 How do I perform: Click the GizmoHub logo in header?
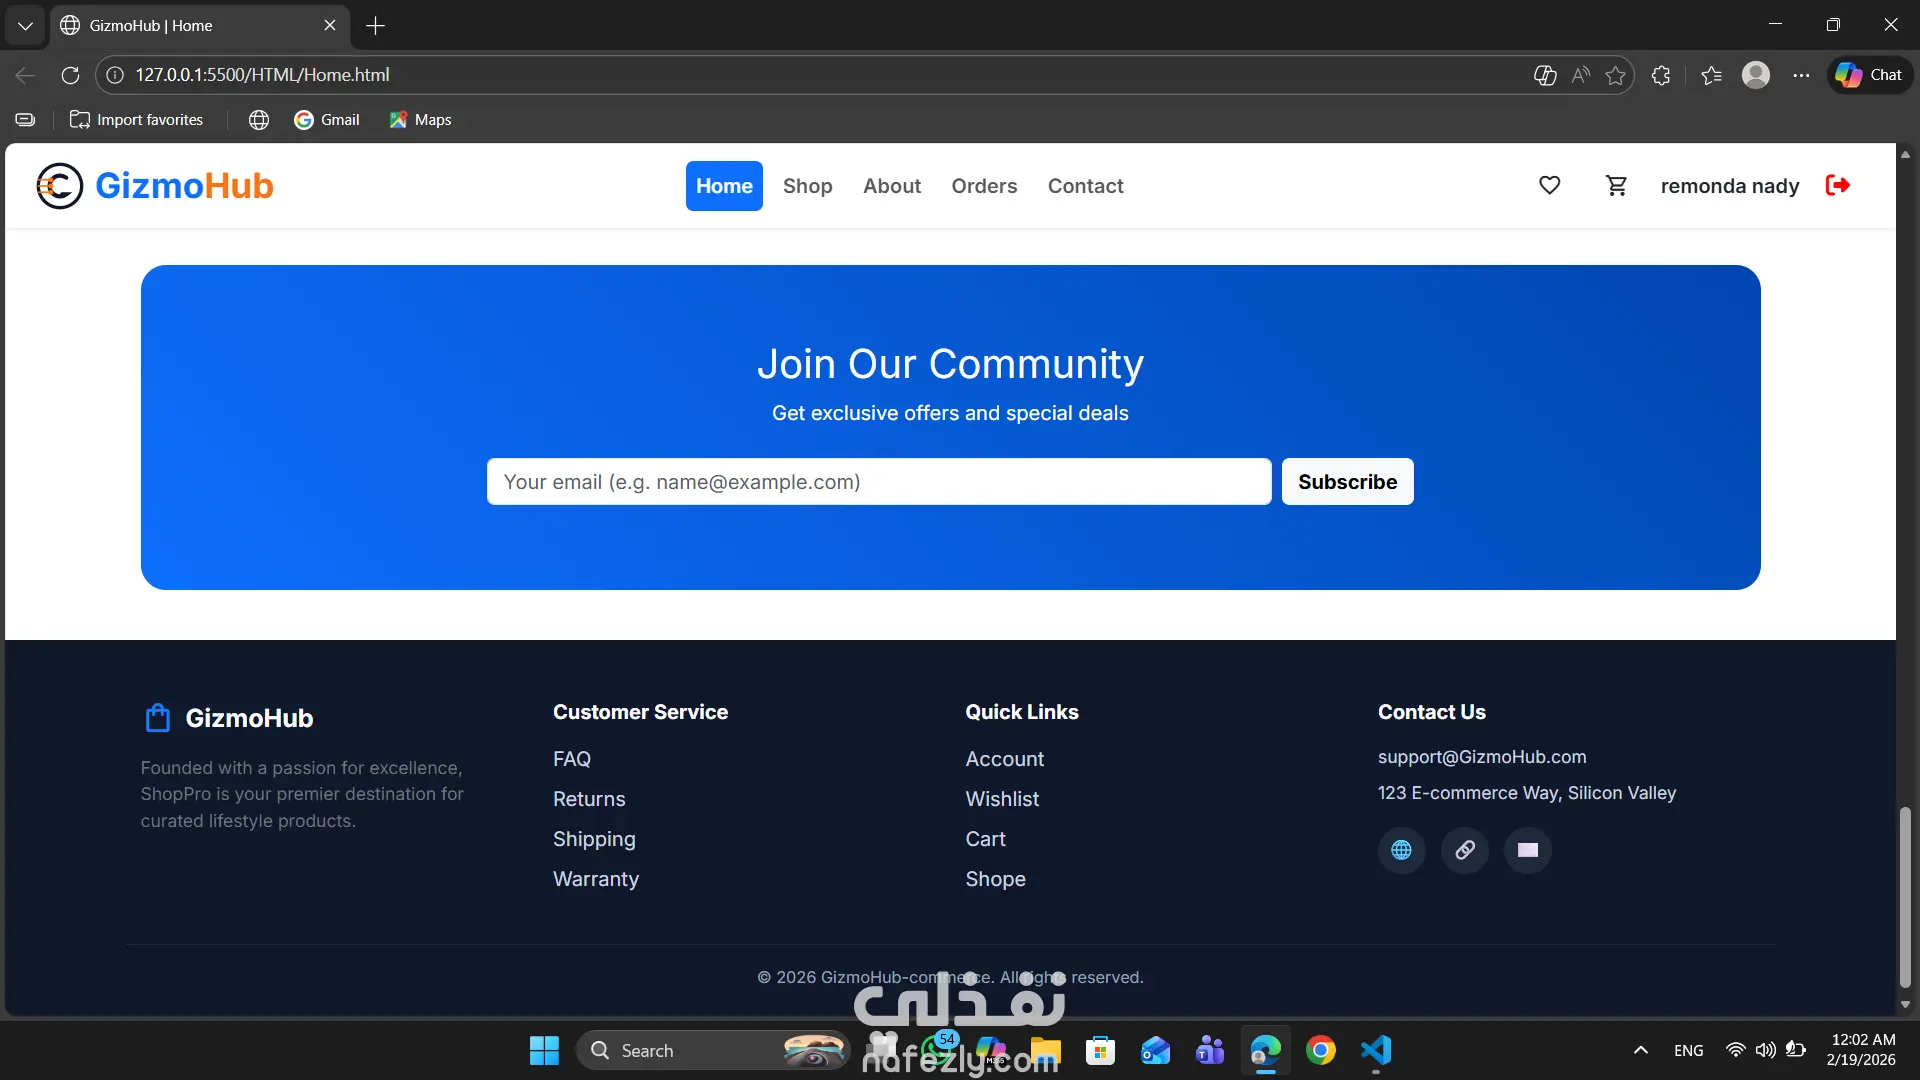[155, 186]
